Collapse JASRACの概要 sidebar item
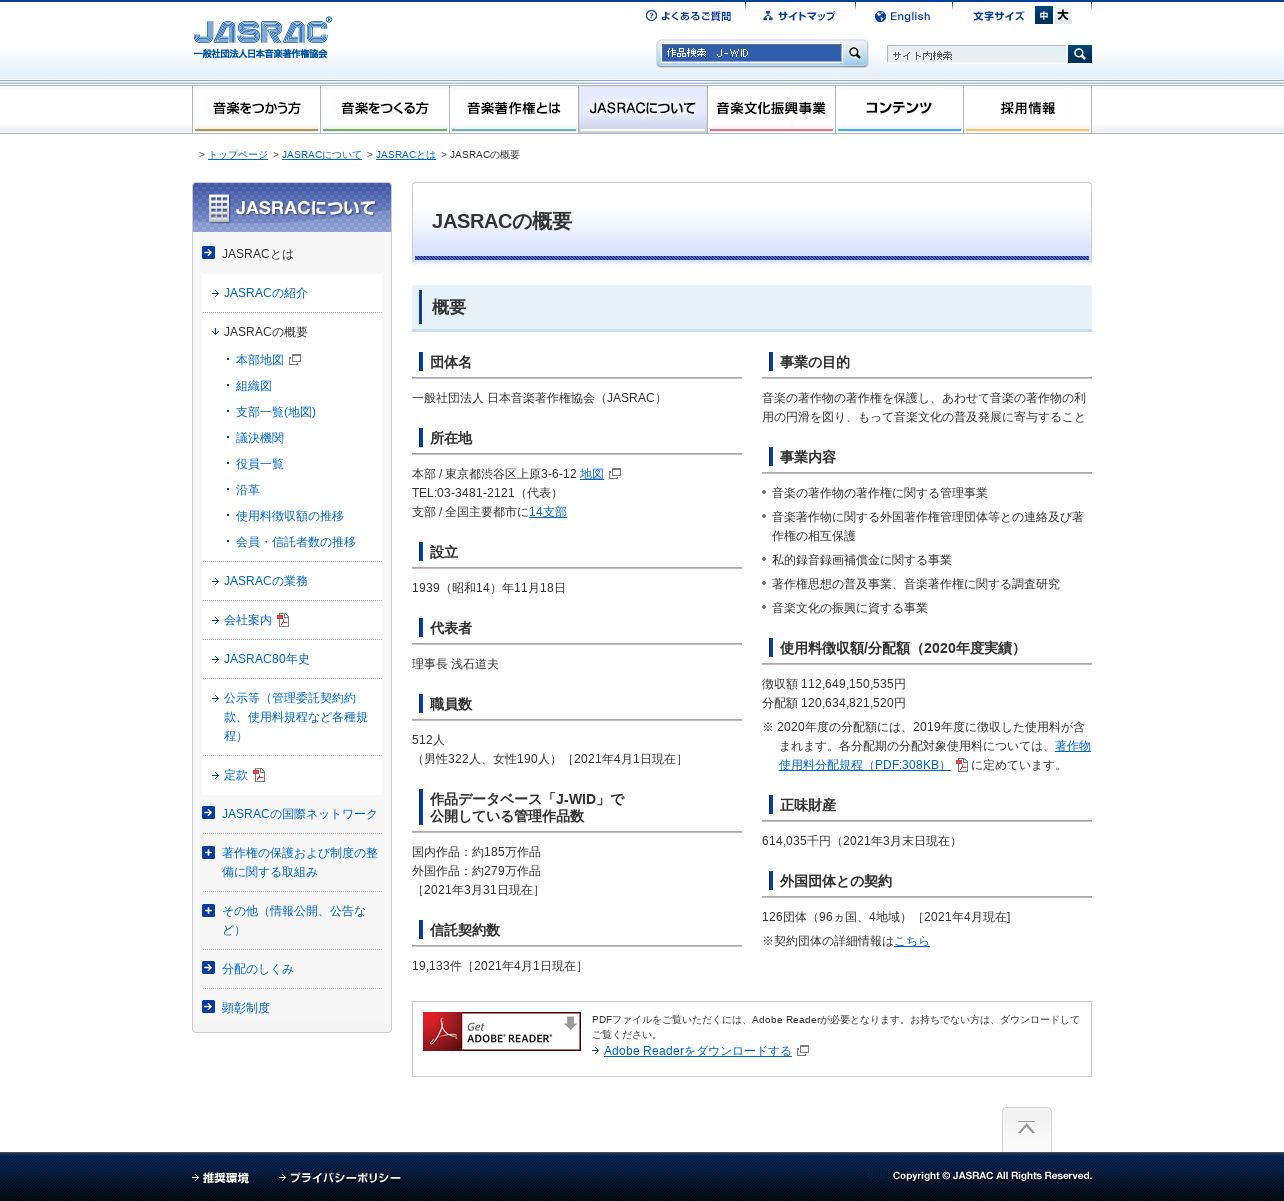 click(266, 332)
